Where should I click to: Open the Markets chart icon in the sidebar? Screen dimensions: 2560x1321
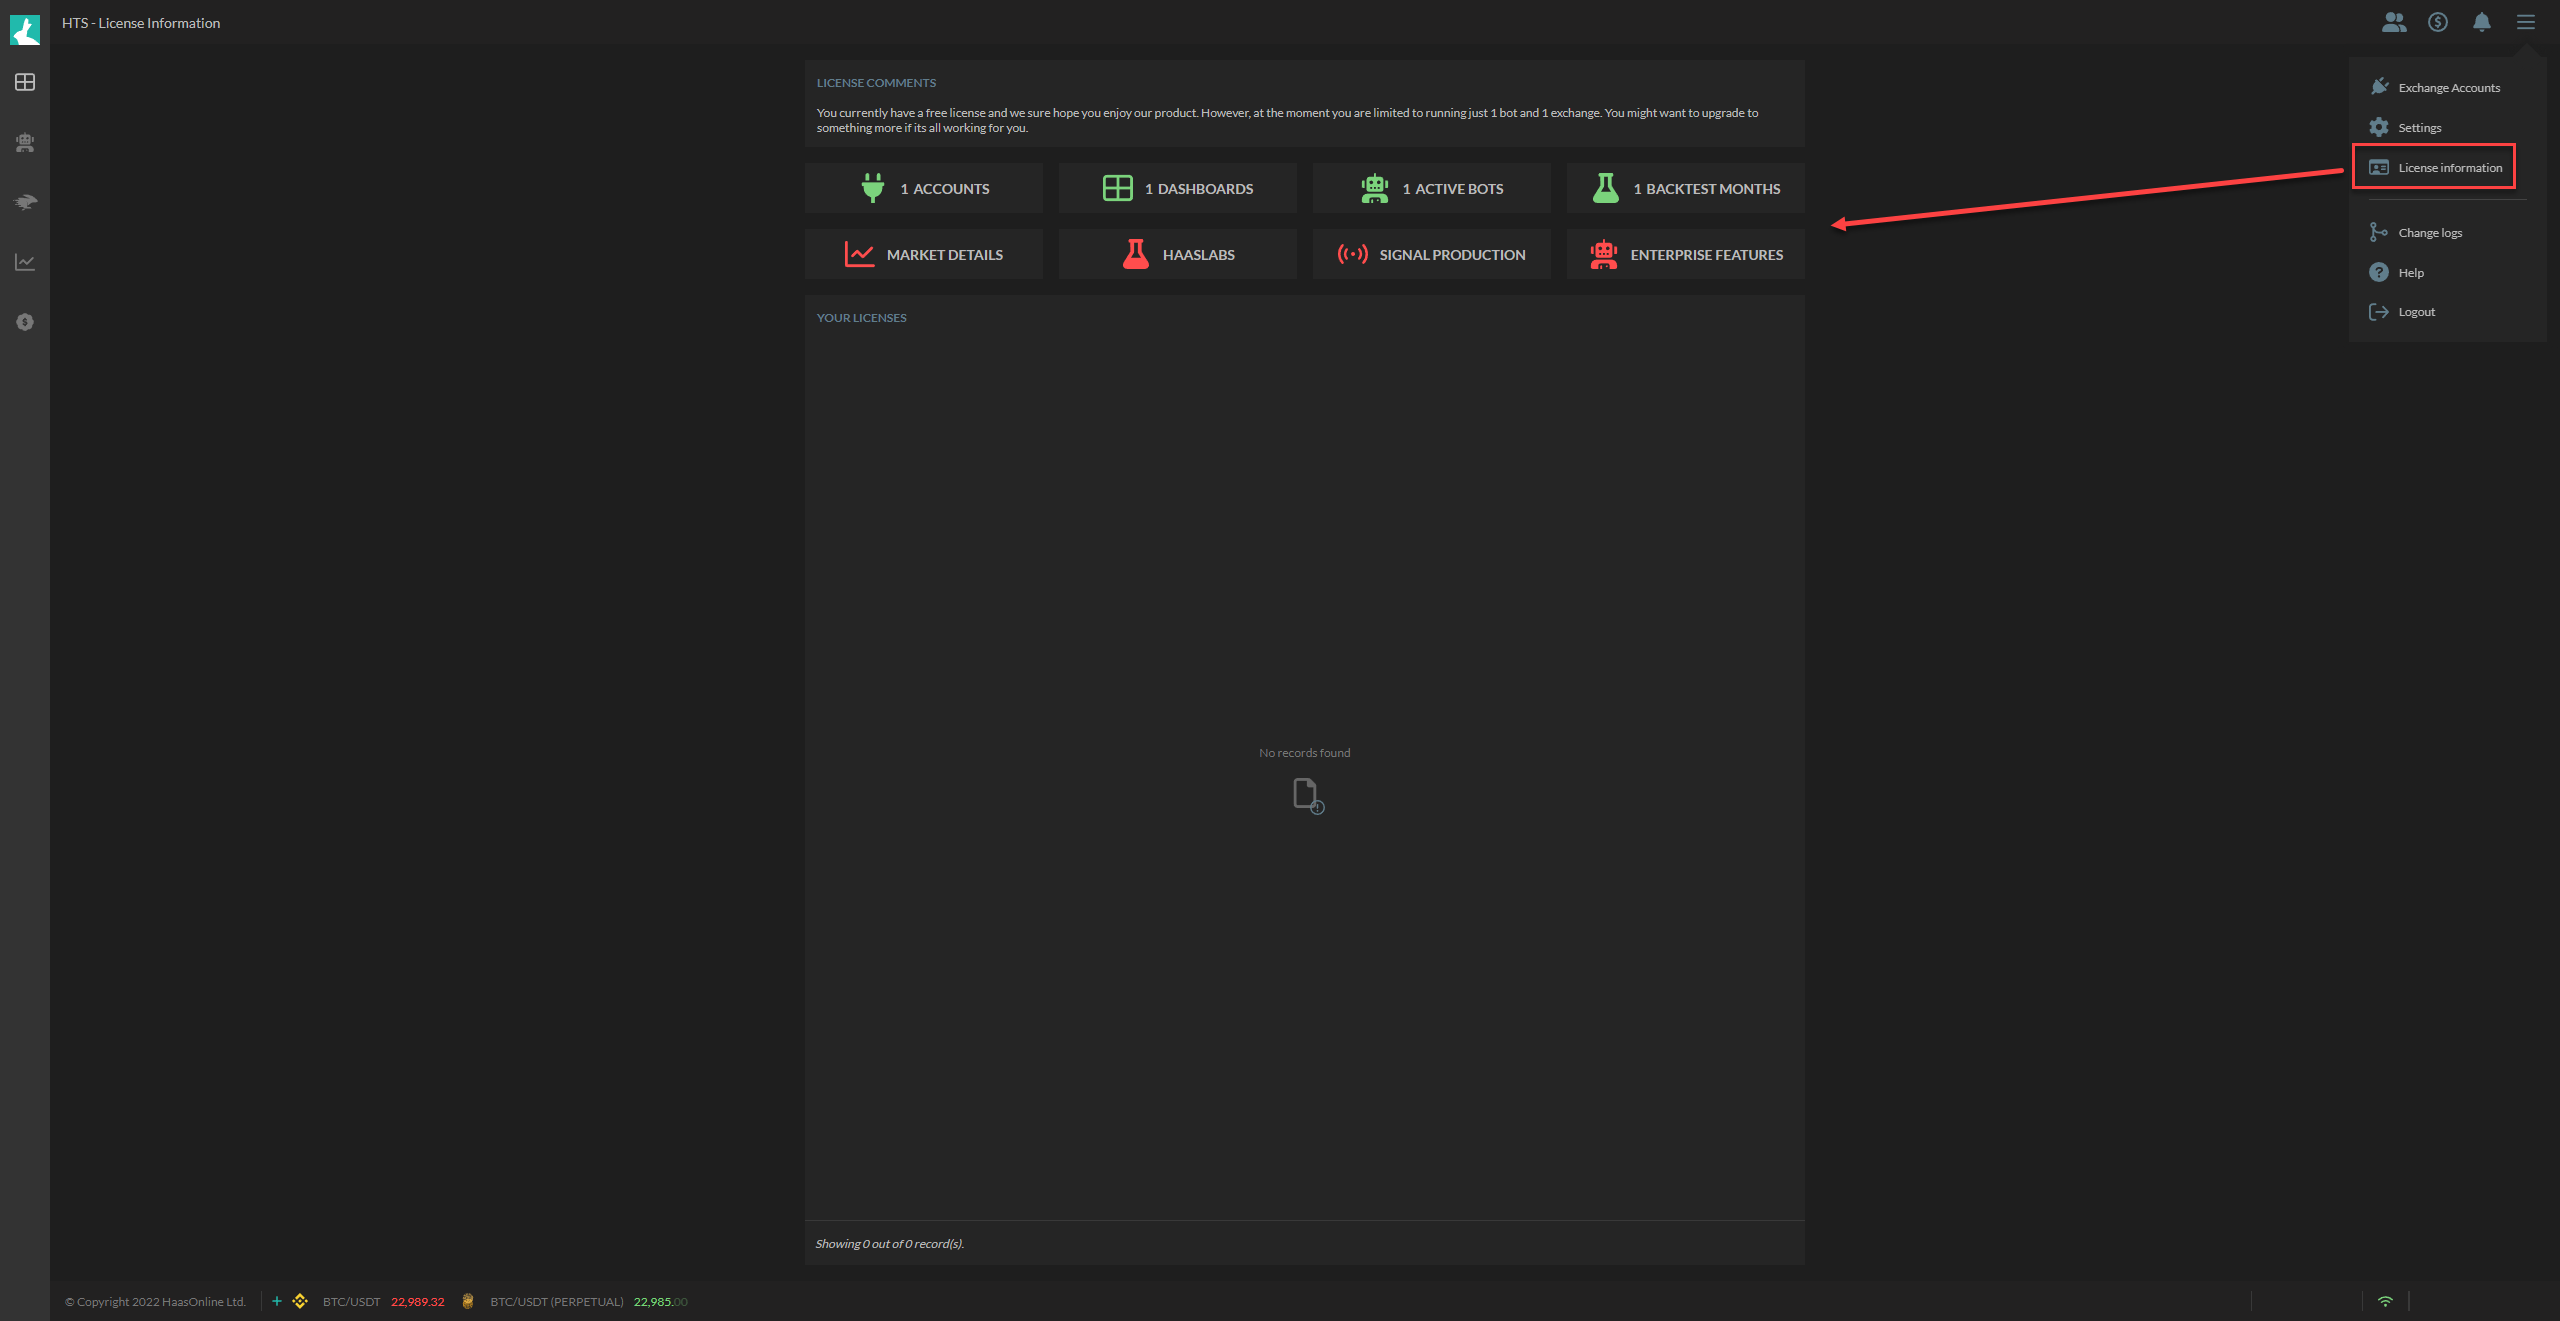[24, 262]
